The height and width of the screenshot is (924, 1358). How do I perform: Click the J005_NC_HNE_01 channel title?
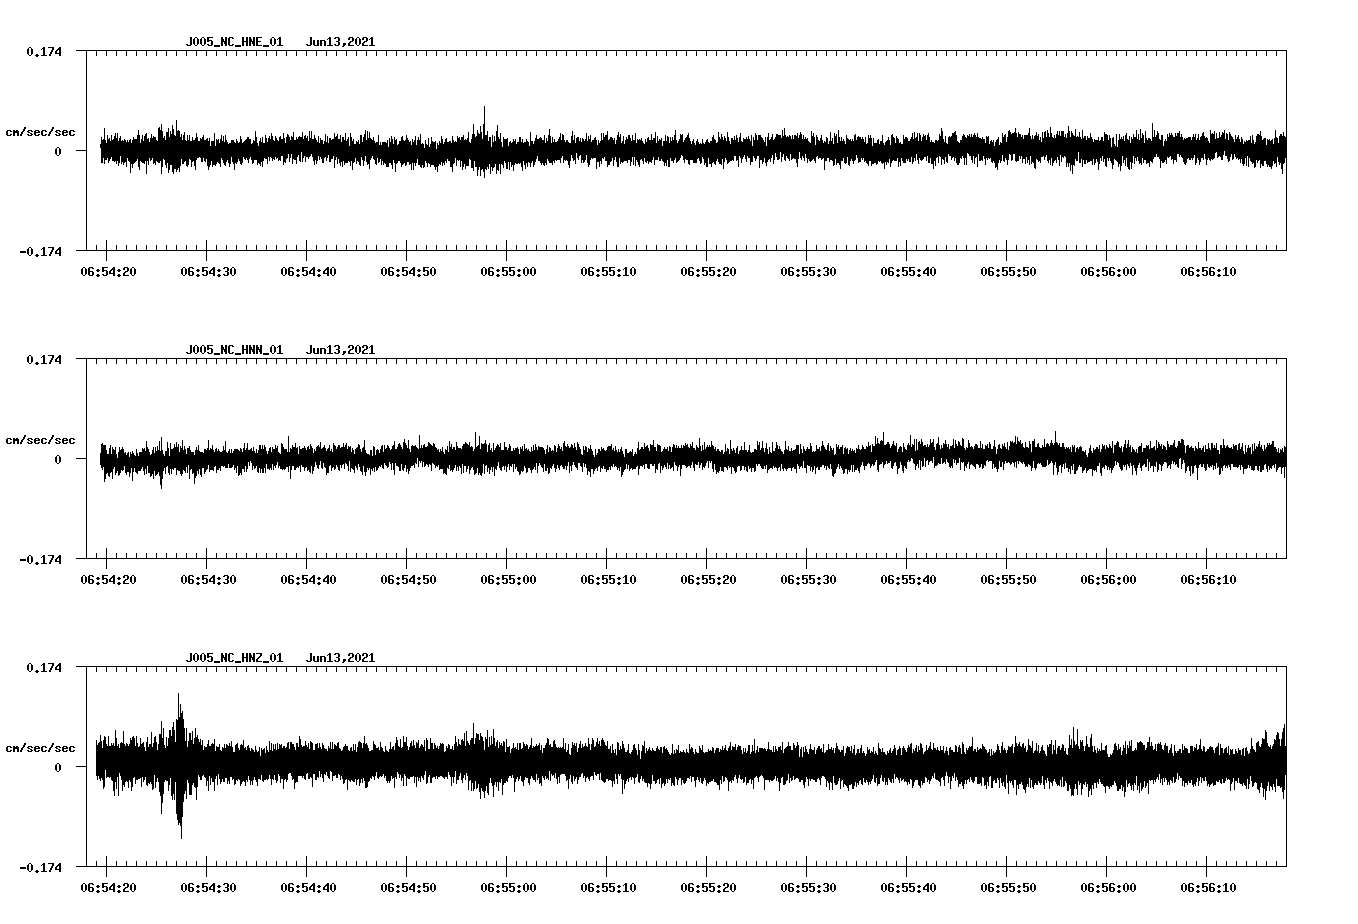(234, 42)
